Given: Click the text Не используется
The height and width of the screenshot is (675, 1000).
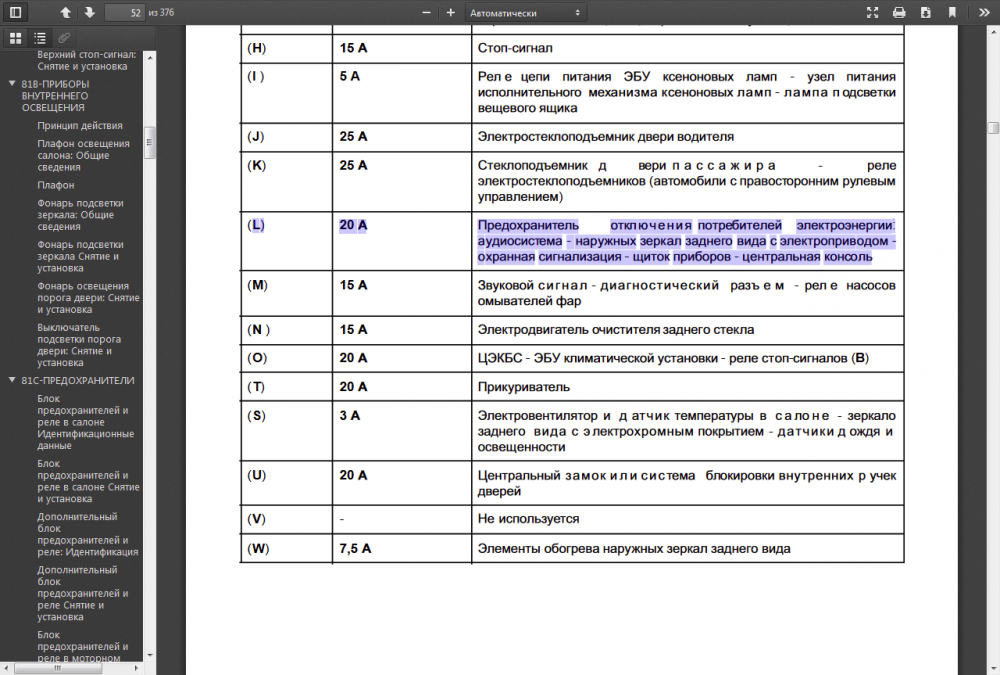Looking at the screenshot, I should 528,519.
